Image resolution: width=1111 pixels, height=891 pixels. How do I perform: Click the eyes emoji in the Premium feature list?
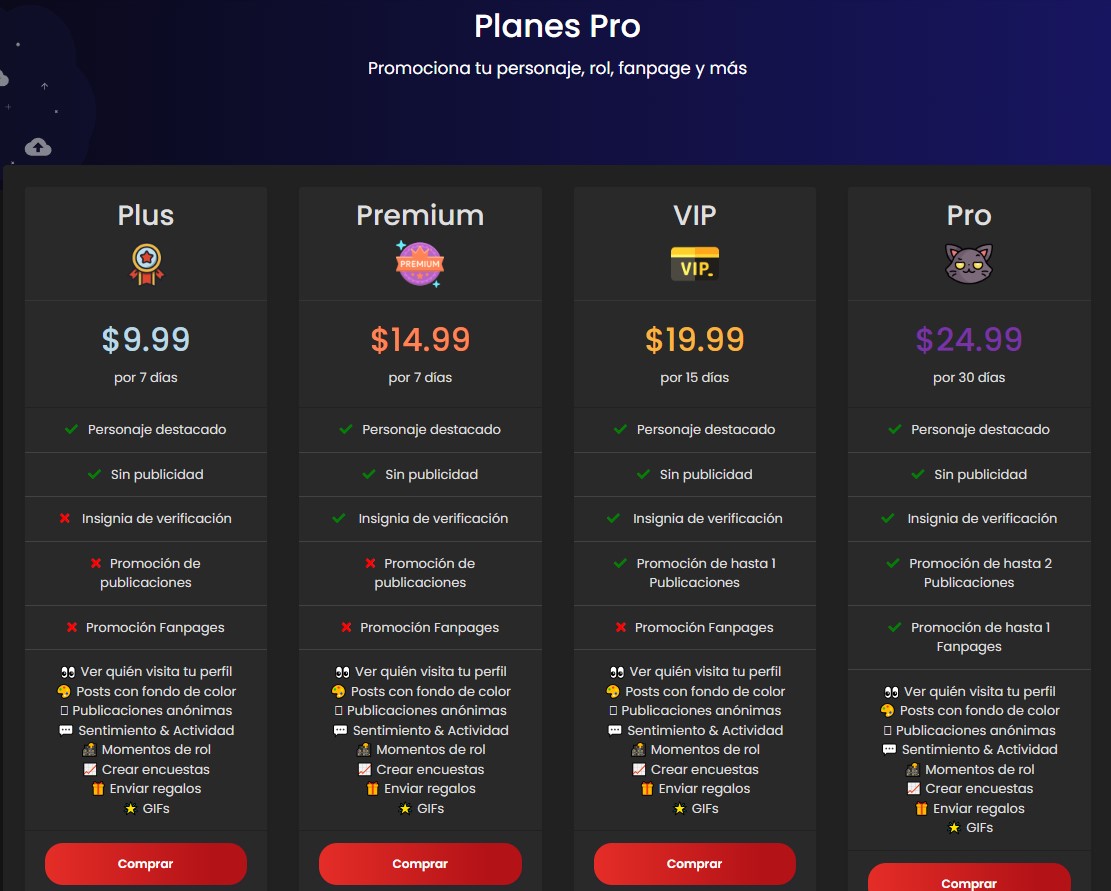point(342,672)
